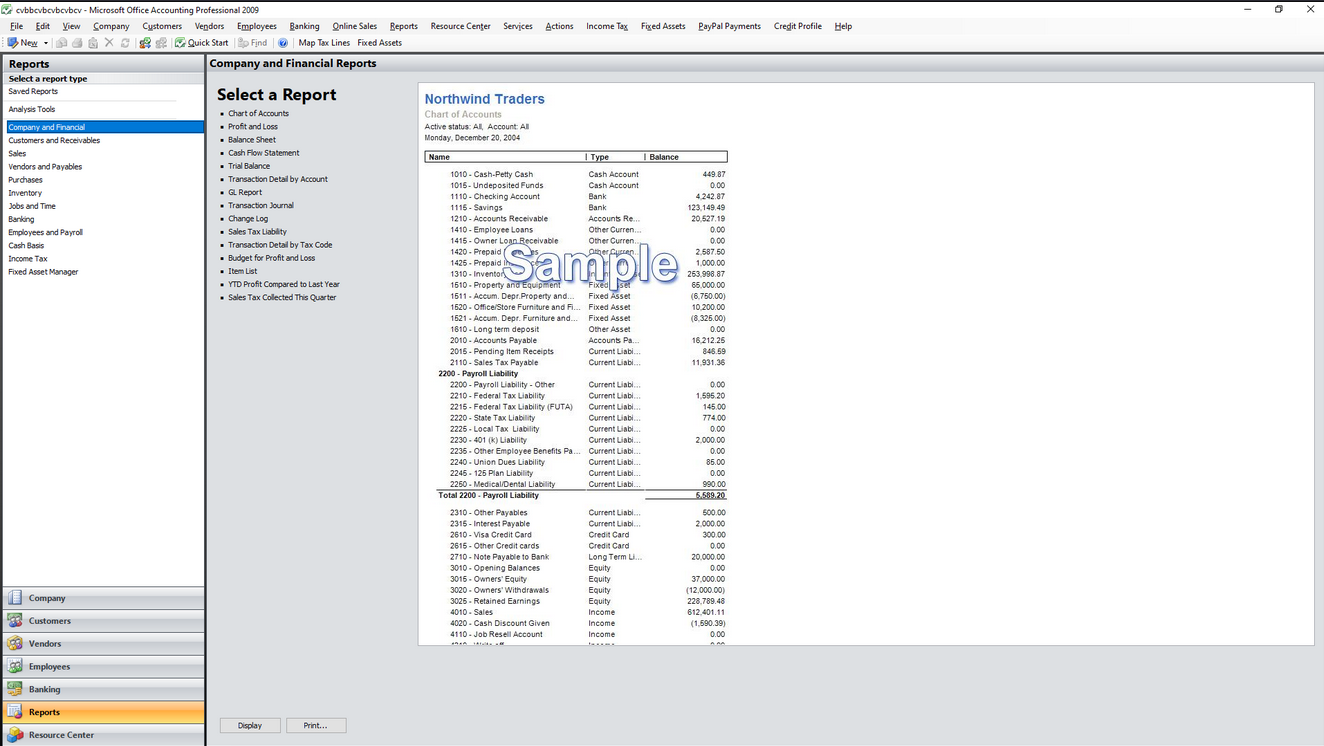This screenshot has width=1324, height=746.
Task: Click the Delete (X) toolbar icon
Action: 109,43
